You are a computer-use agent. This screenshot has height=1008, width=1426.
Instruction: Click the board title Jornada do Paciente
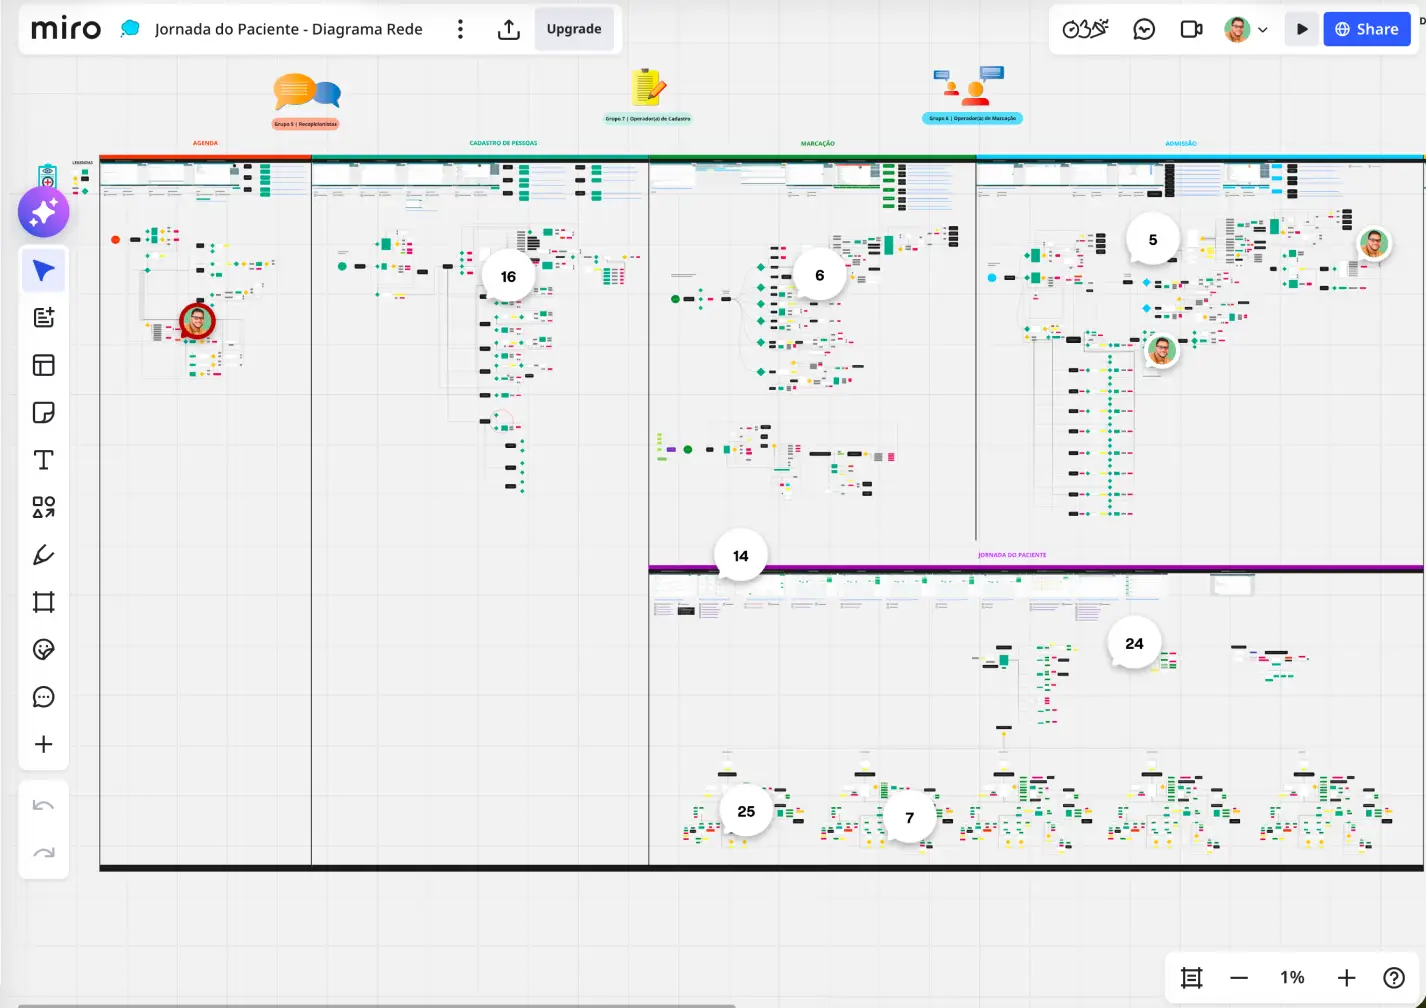(x=288, y=29)
